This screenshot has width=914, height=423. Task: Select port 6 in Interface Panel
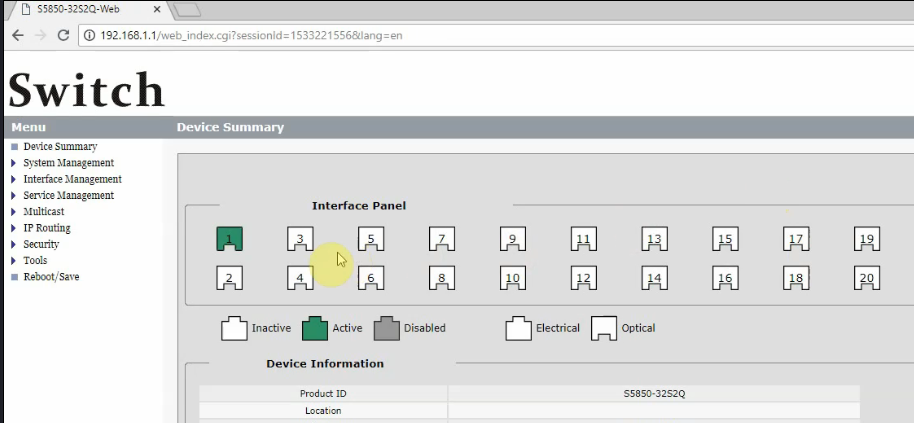coord(371,279)
